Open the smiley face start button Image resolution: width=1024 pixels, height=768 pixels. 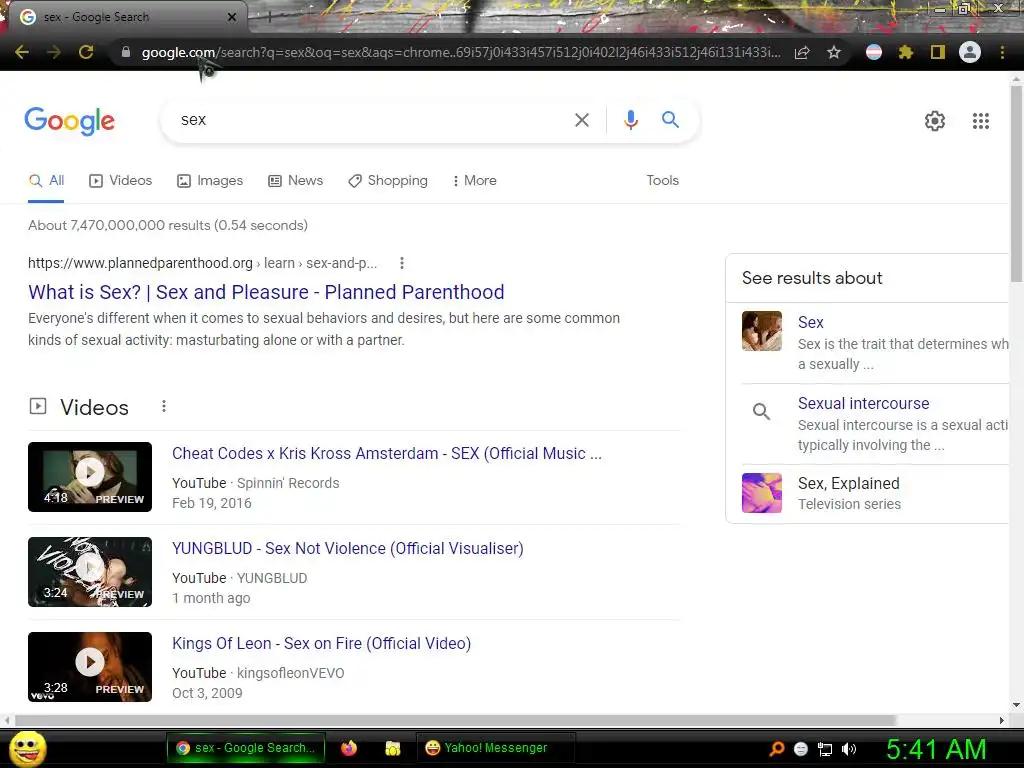click(x=27, y=748)
